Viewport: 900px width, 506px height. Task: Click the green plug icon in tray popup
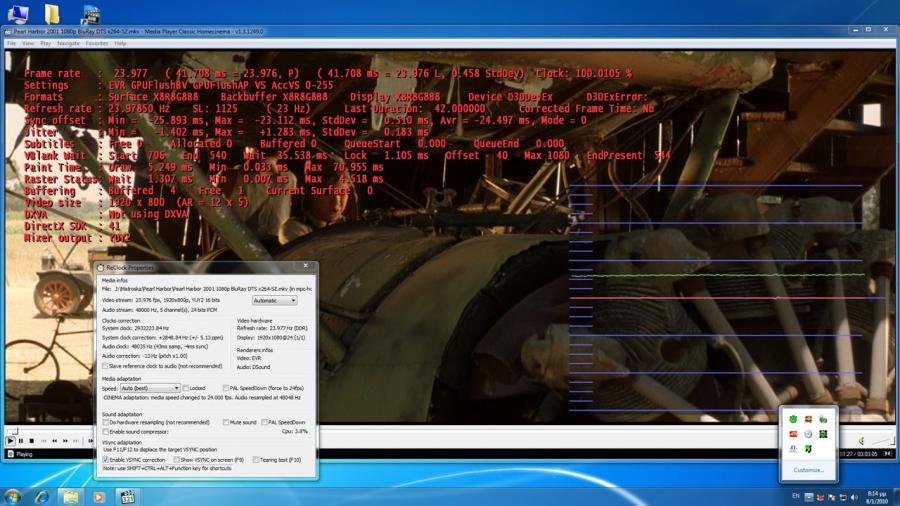(823, 419)
